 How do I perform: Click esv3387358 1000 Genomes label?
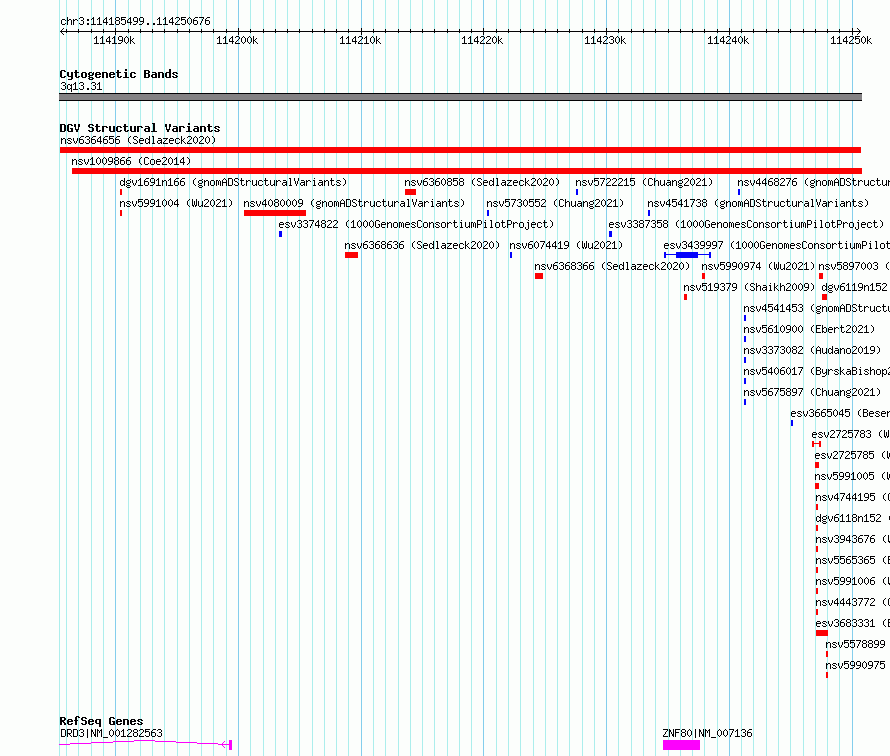(x=746, y=224)
